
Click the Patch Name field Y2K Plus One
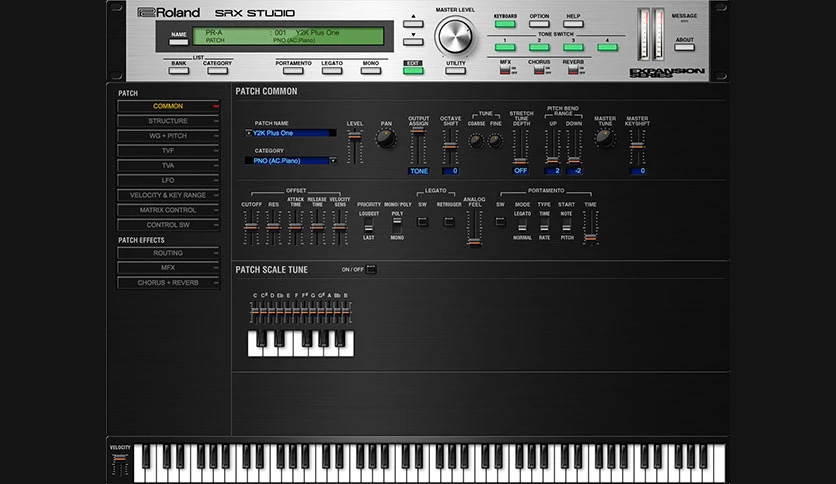[291, 133]
